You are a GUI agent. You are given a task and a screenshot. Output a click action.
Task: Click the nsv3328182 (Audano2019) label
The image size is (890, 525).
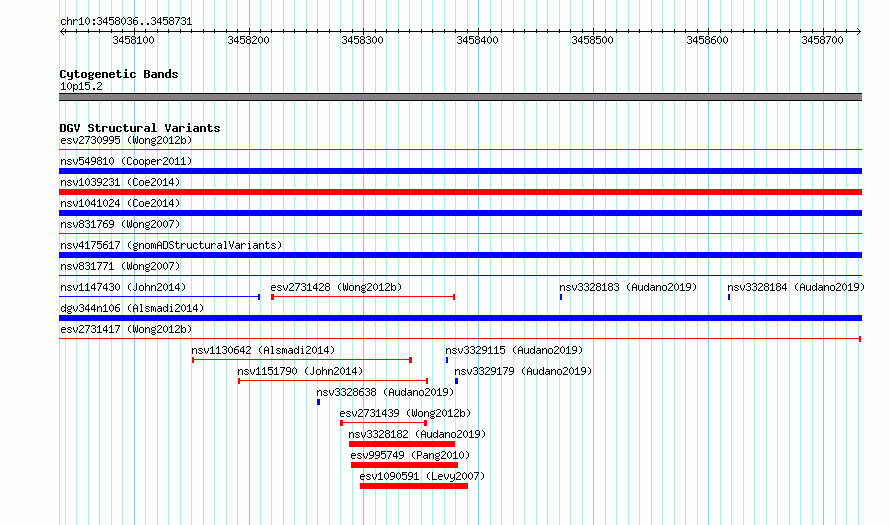click(417, 434)
